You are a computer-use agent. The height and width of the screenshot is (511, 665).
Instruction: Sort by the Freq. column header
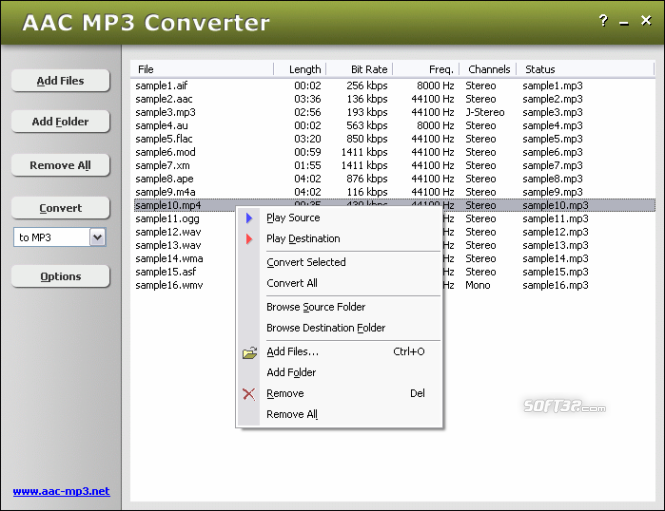[425, 69]
